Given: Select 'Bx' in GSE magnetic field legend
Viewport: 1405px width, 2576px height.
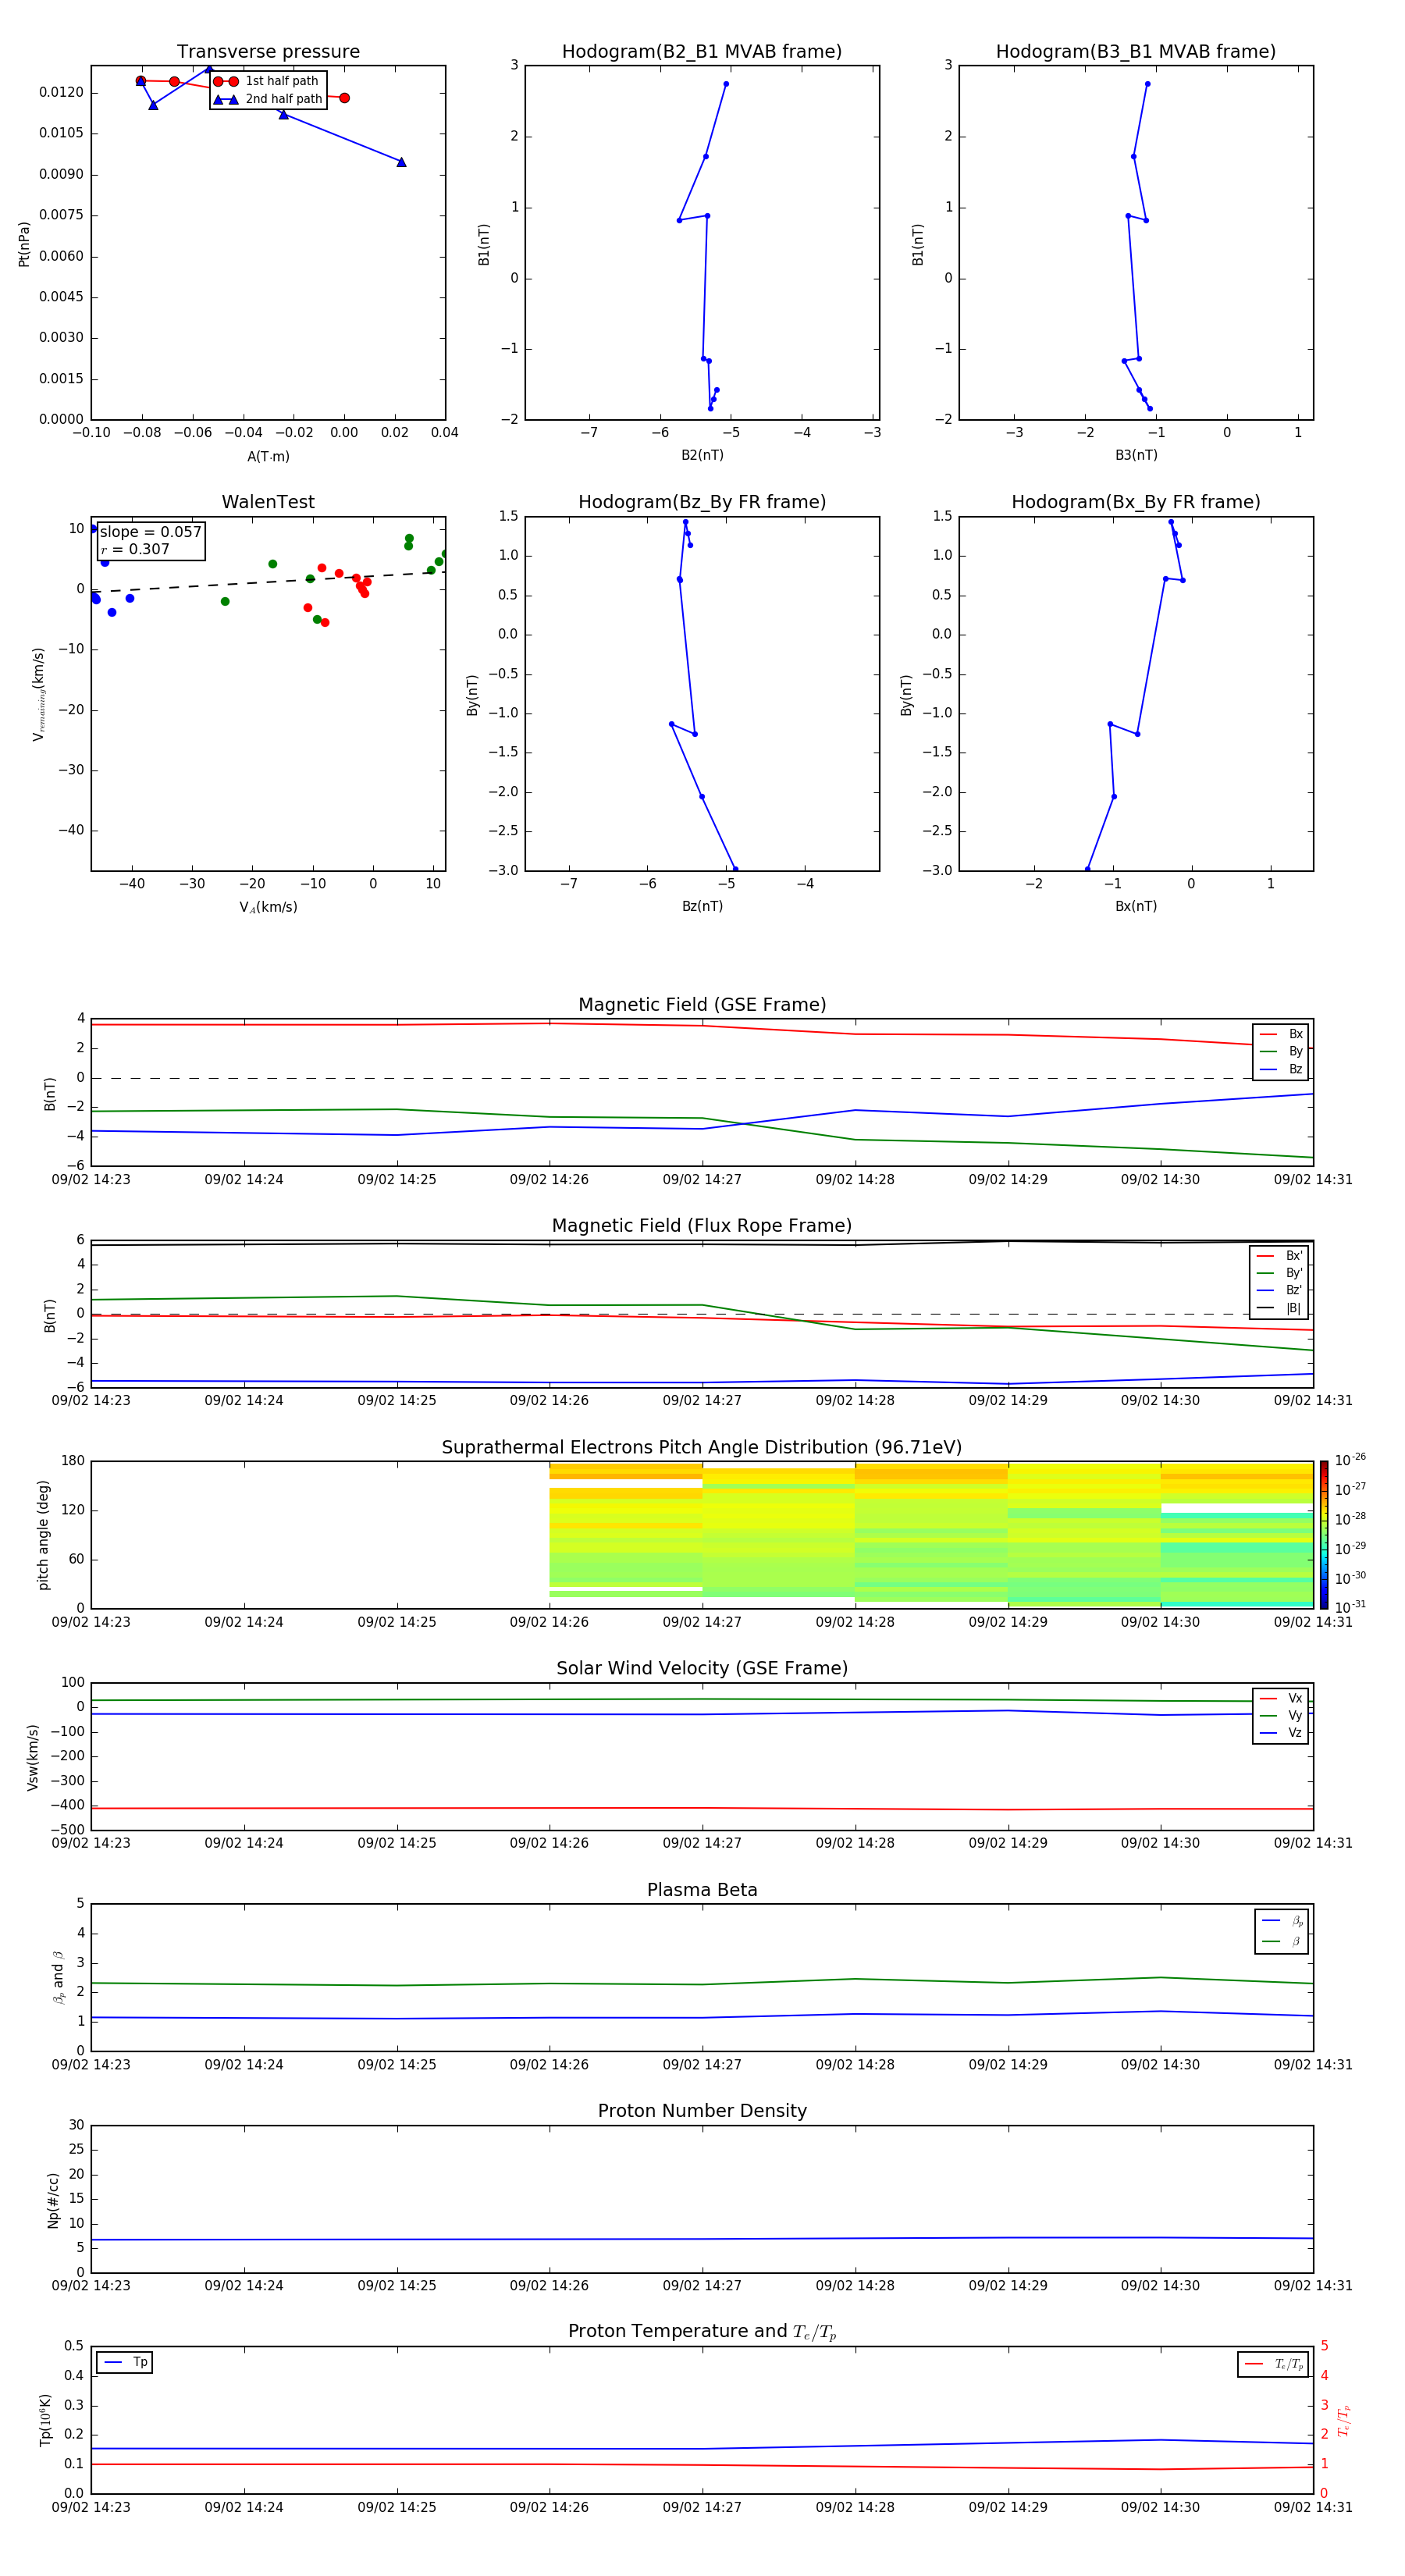Looking at the screenshot, I should pos(1282,1034).
